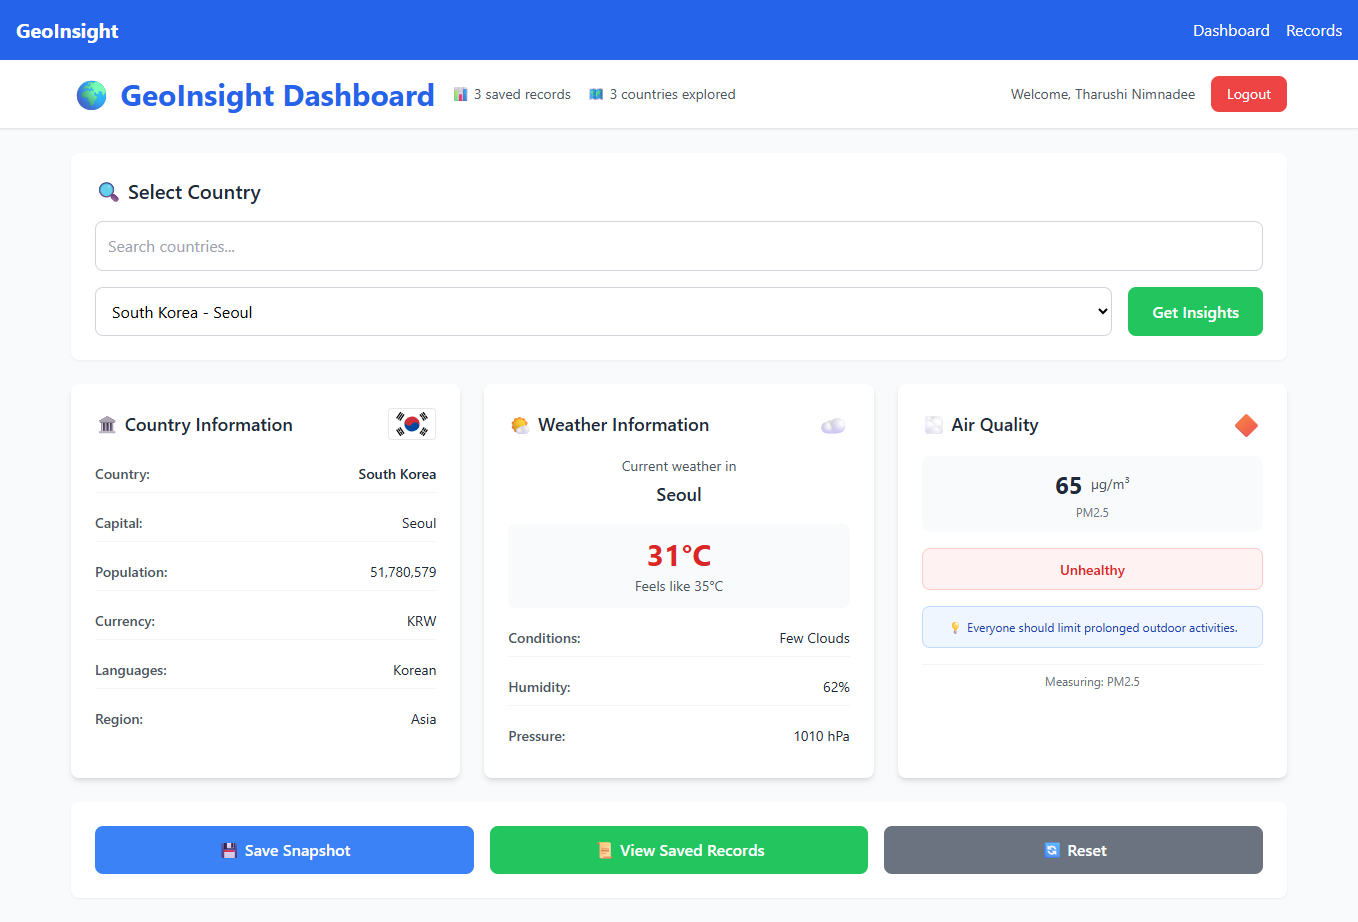Click the map icon by countries explored
Screen dimensions: 1358x922
click(596, 94)
